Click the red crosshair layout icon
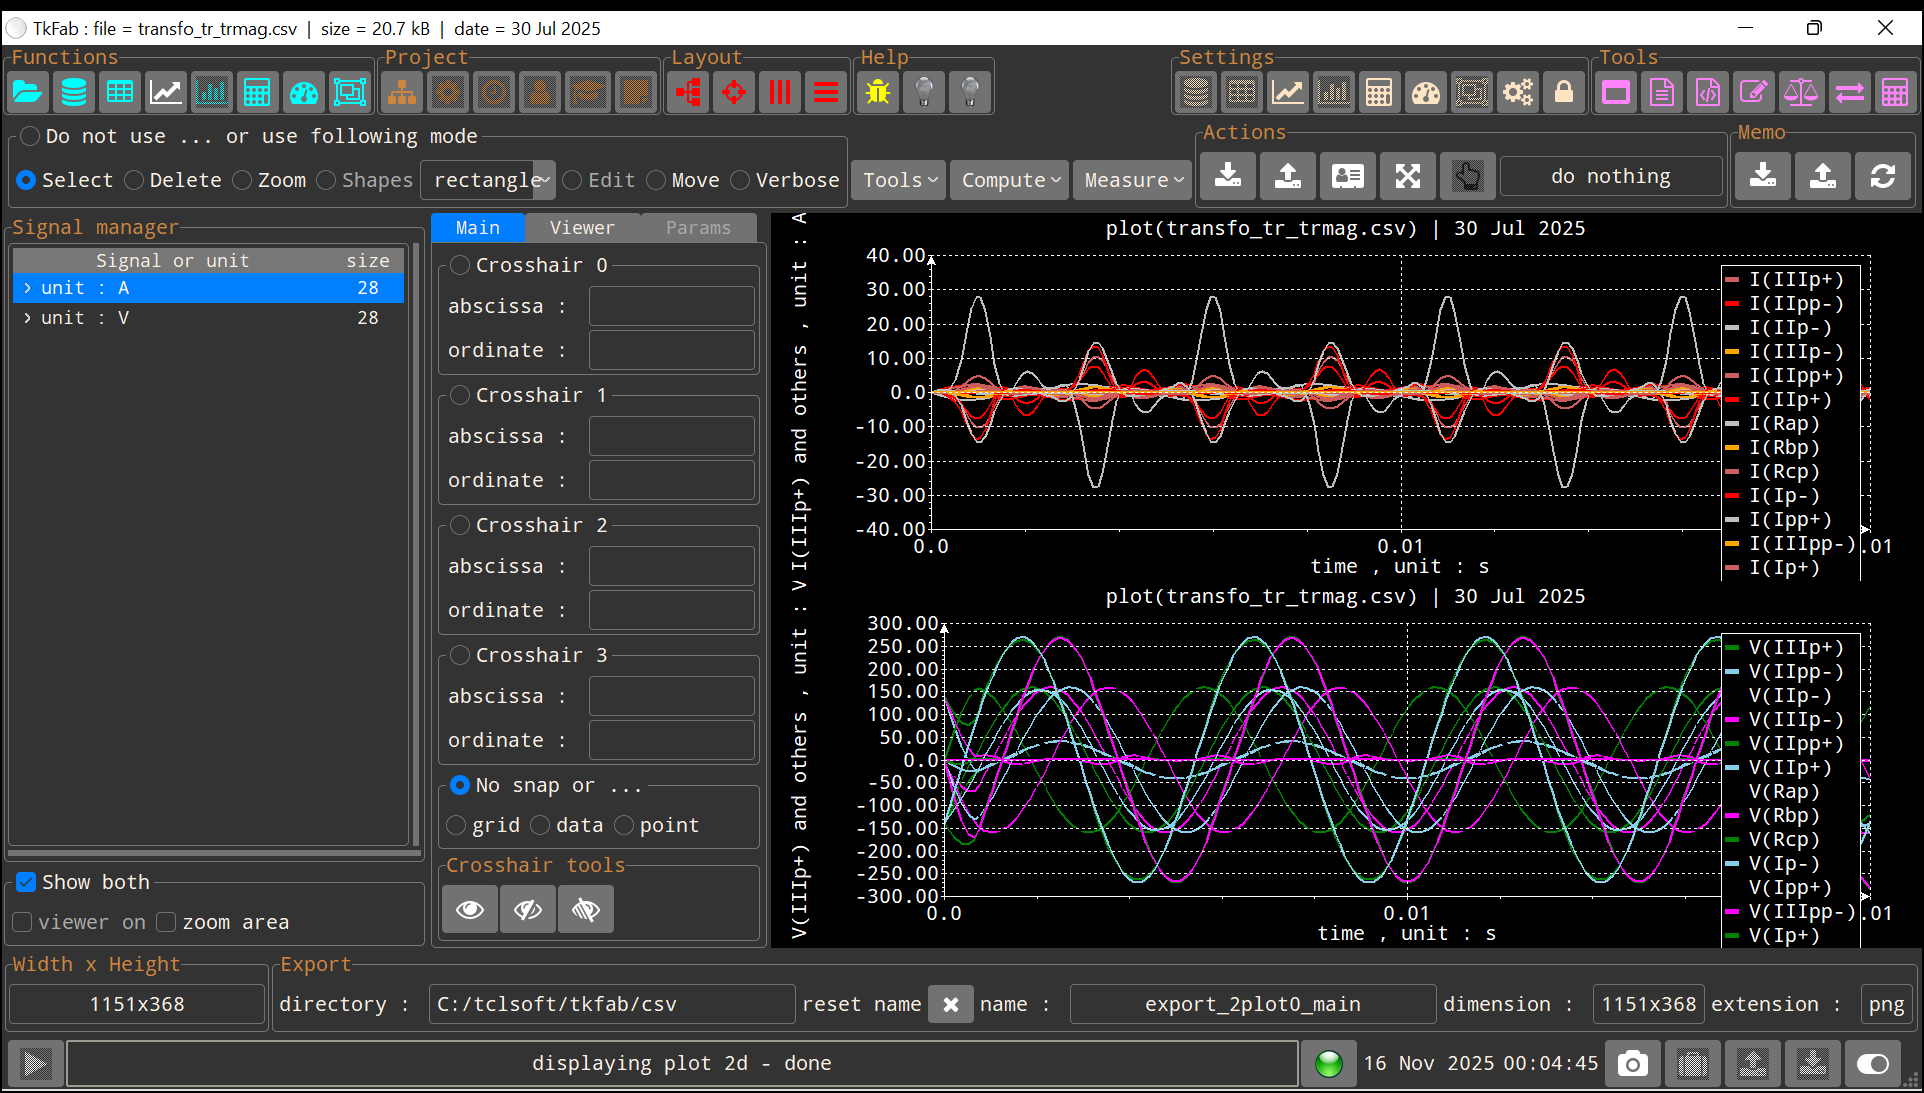 (734, 93)
